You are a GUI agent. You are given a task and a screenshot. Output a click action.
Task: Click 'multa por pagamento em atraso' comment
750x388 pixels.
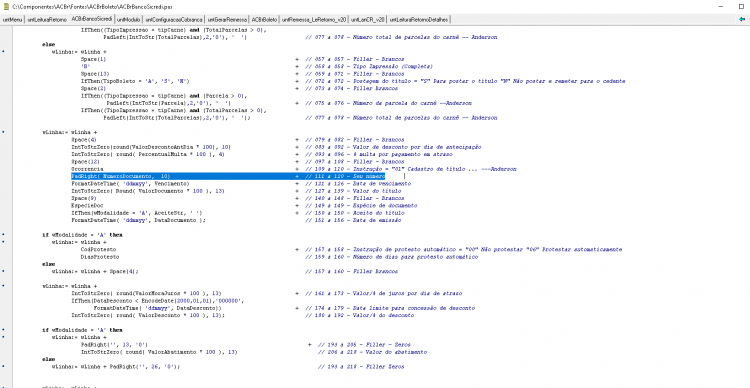click(x=407, y=155)
